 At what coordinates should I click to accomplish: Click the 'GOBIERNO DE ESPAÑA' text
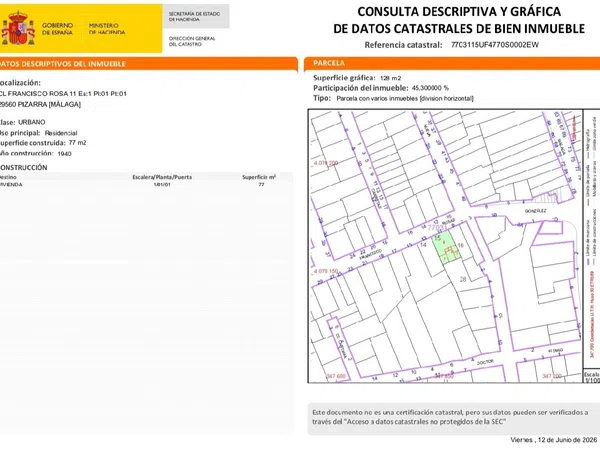click(x=57, y=29)
